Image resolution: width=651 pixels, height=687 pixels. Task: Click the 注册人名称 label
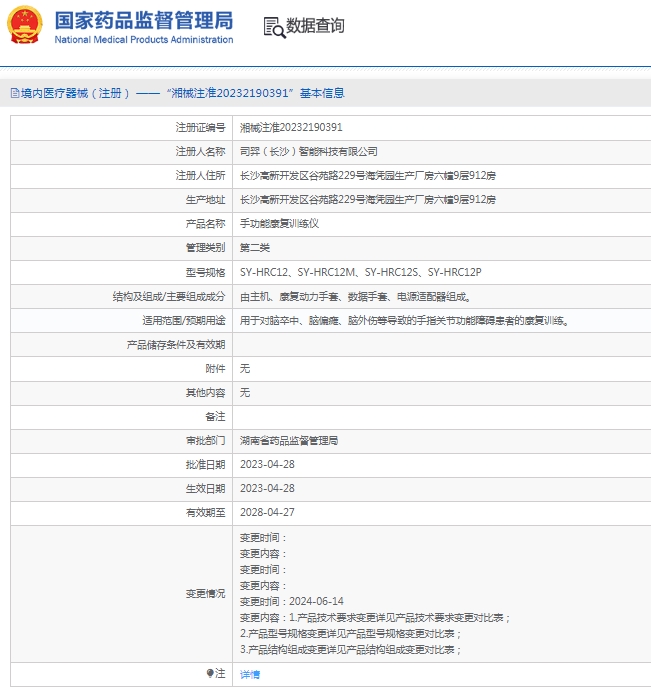pyautogui.click(x=200, y=152)
